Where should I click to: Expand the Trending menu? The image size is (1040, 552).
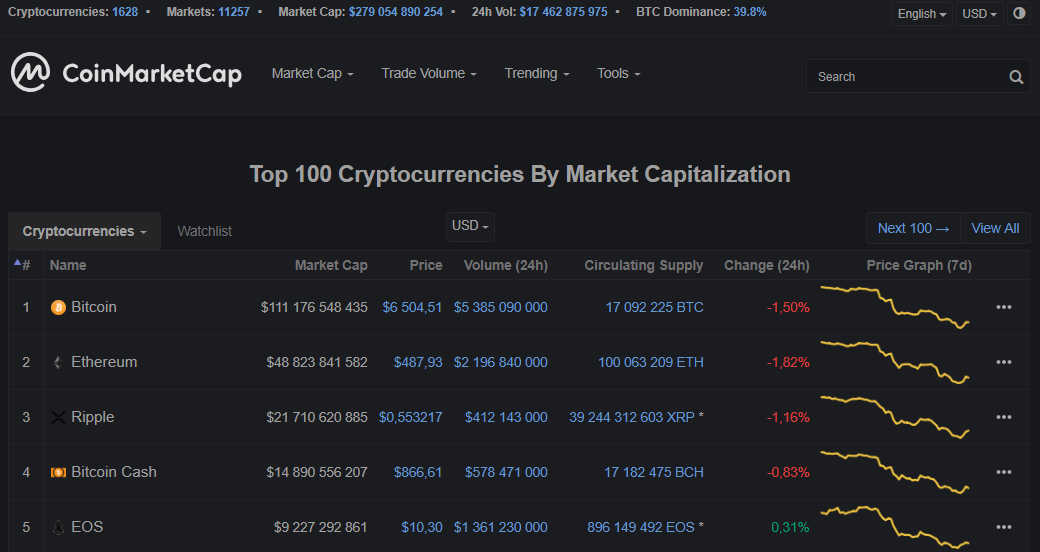pos(537,74)
